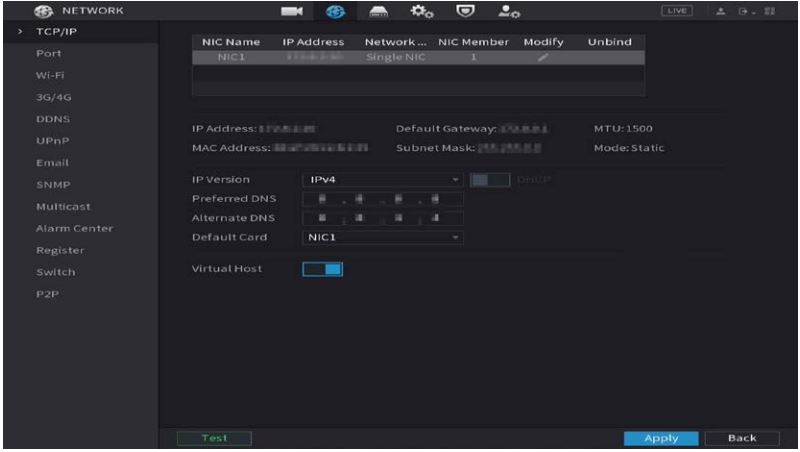800x452 pixels.
Task: Click the Apply button
Action: point(661,438)
